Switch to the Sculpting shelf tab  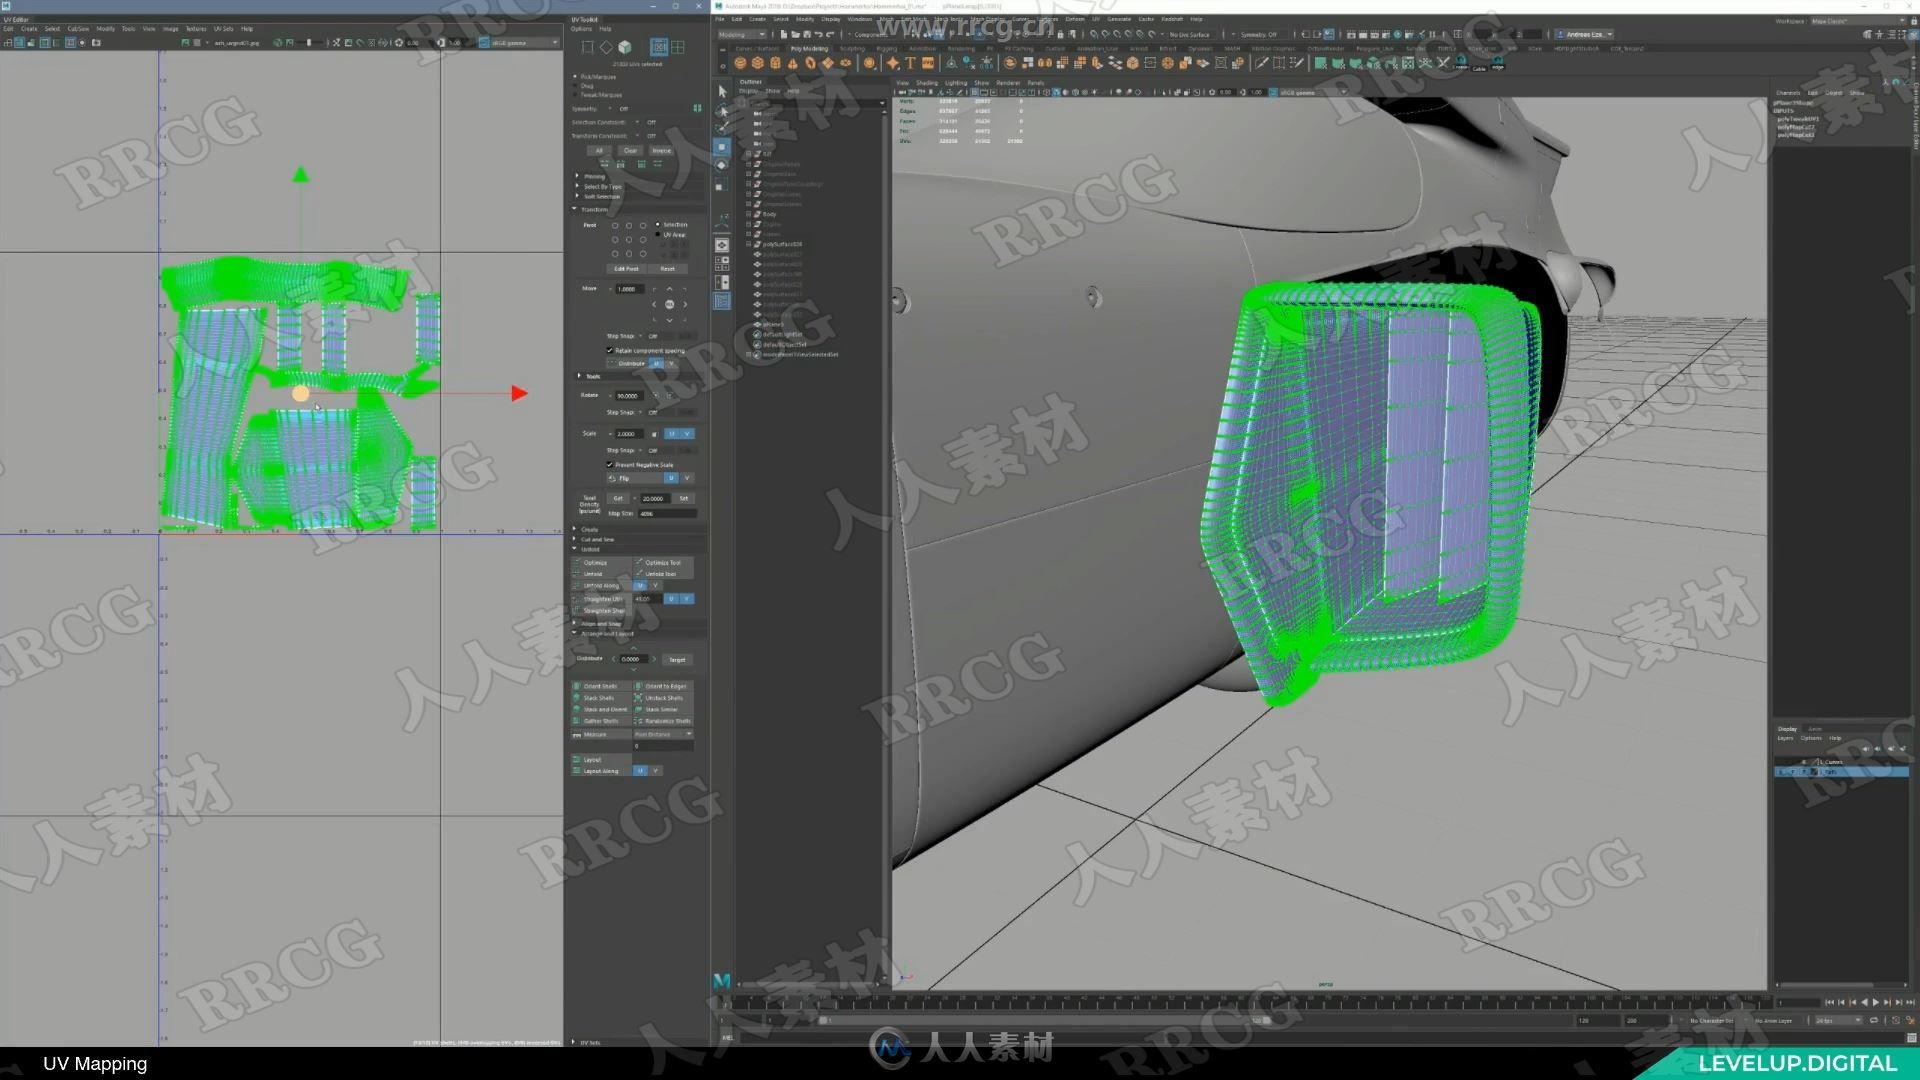point(852,48)
